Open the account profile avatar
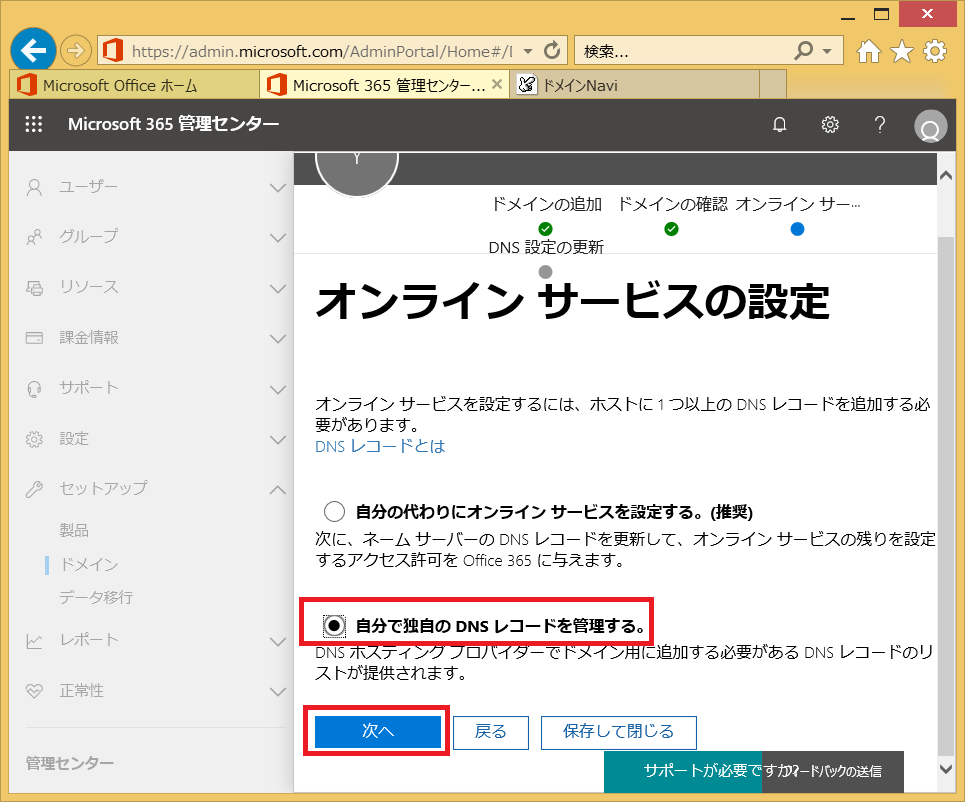The width and height of the screenshot is (965, 802). 930,126
